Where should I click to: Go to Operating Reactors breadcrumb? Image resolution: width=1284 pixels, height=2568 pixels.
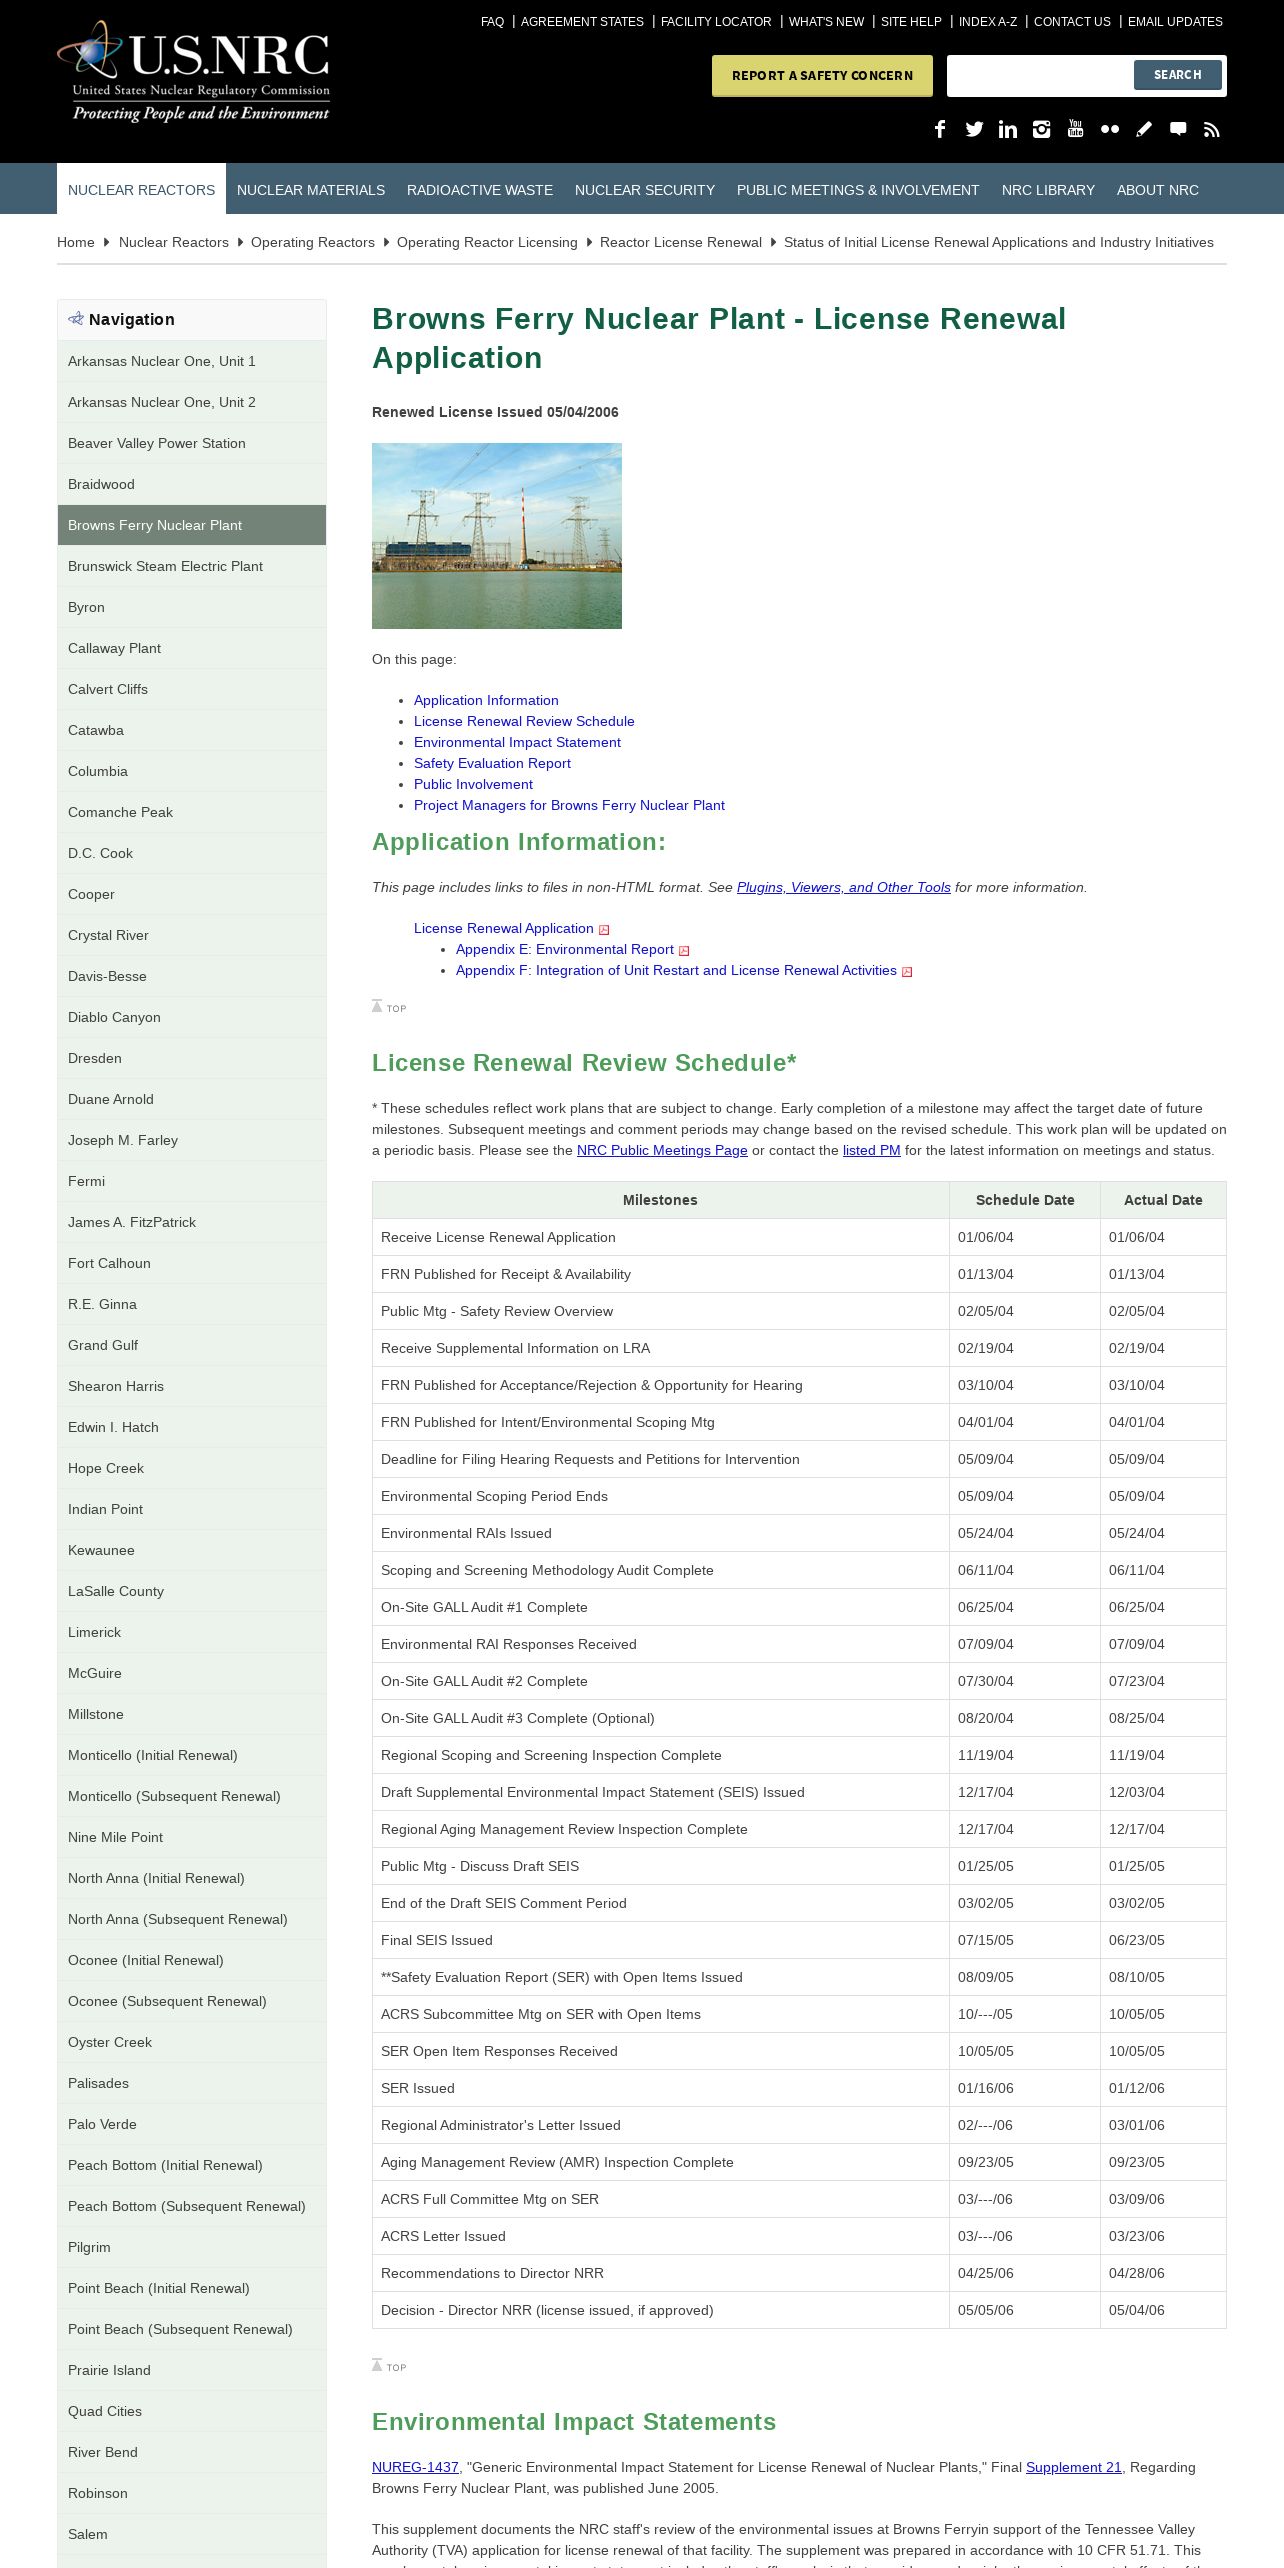point(313,242)
